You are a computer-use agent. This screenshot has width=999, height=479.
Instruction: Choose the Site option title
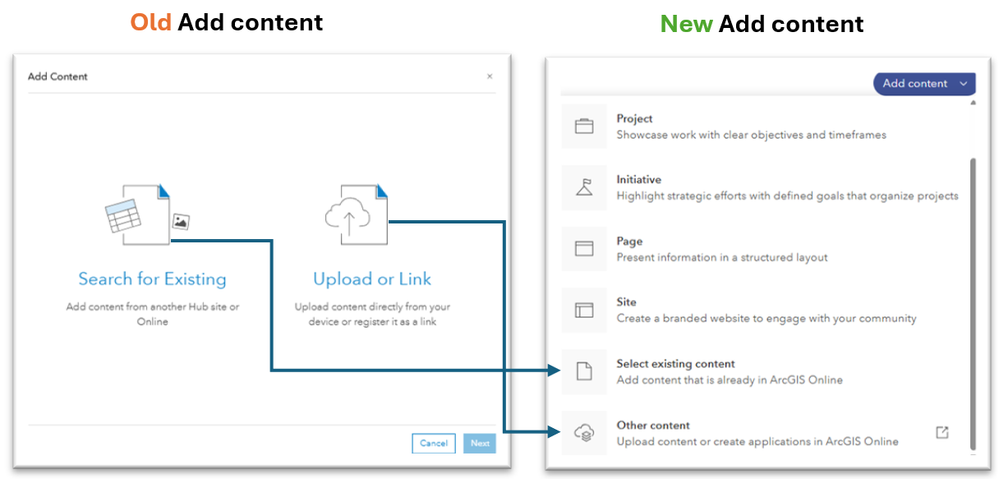pos(626,302)
